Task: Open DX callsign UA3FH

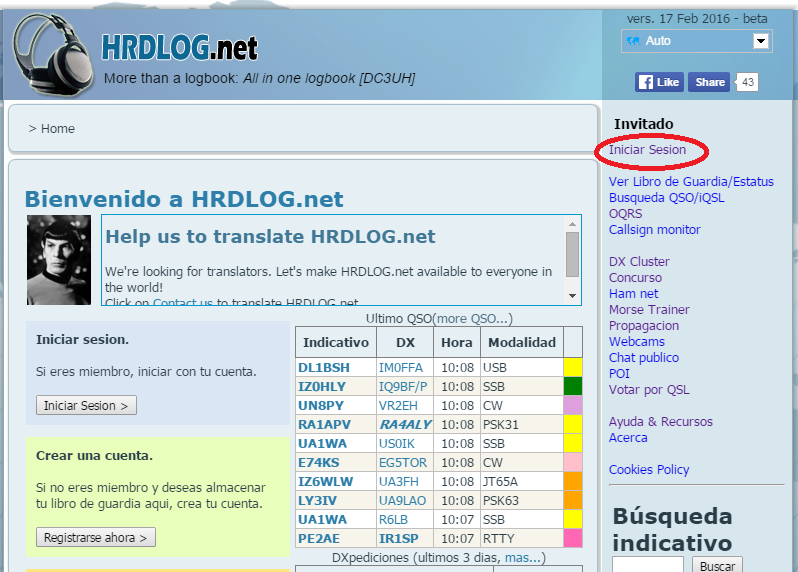Action: pyautogui.click(x=398, y=481)
